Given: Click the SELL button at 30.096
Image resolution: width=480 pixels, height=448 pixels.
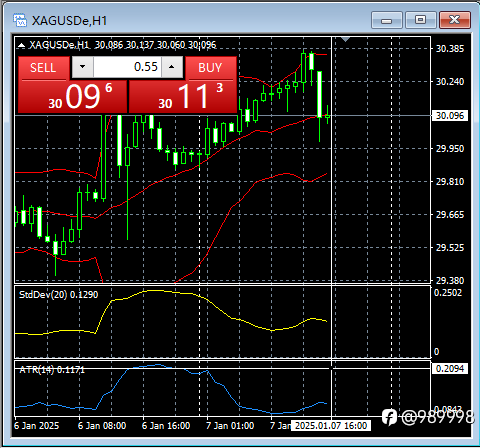Looking at the screenshot, I should [x=73, y=85].
